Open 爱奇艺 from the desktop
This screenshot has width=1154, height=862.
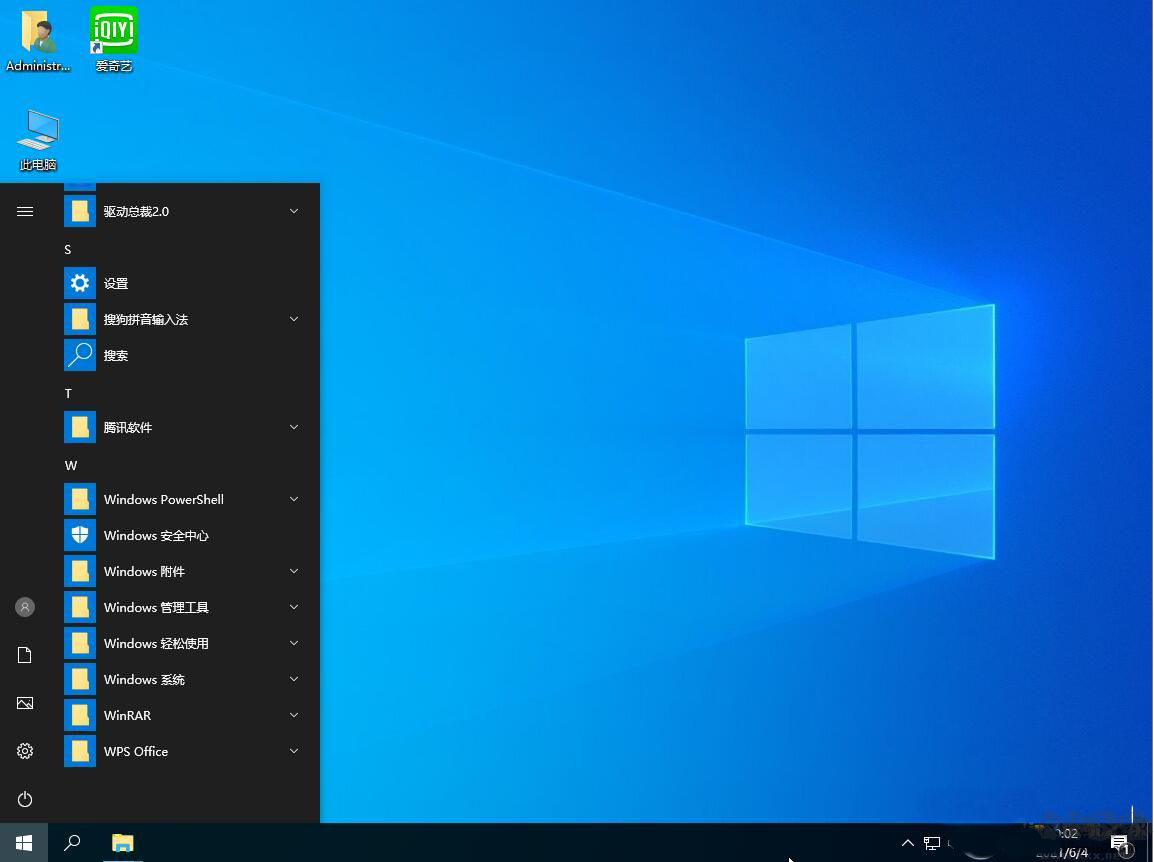pyautogui.click(x=112, y=30)
